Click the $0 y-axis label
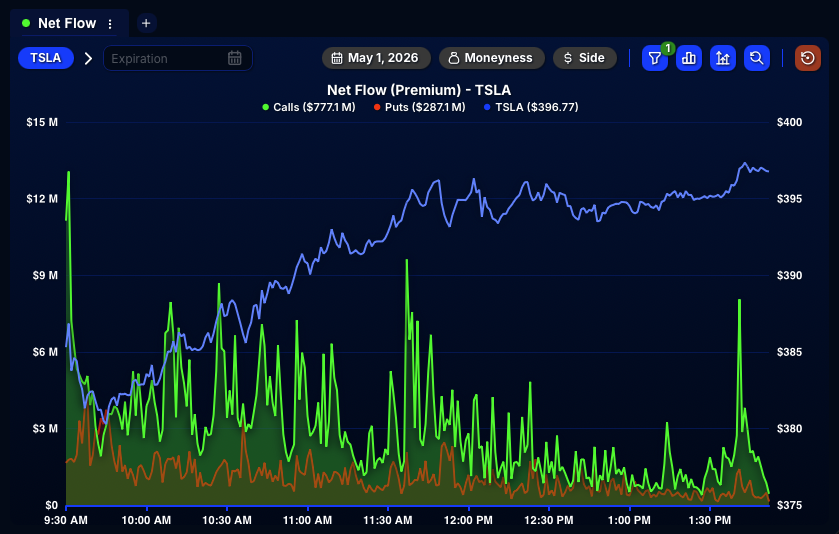This screenshot has height=534, width=839. tap(51, 505)
